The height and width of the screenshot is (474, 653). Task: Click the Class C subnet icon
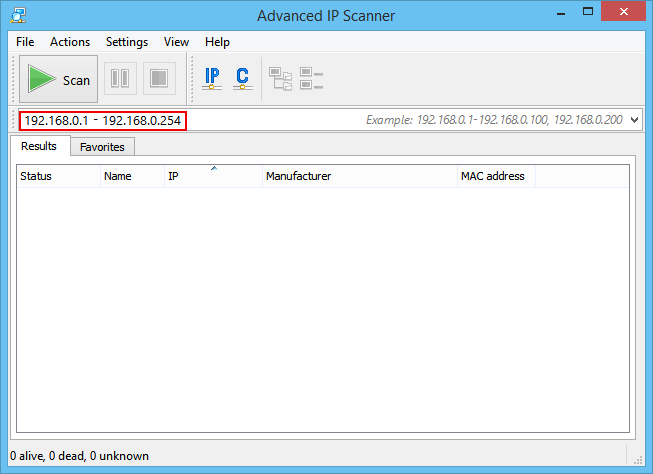242,79
